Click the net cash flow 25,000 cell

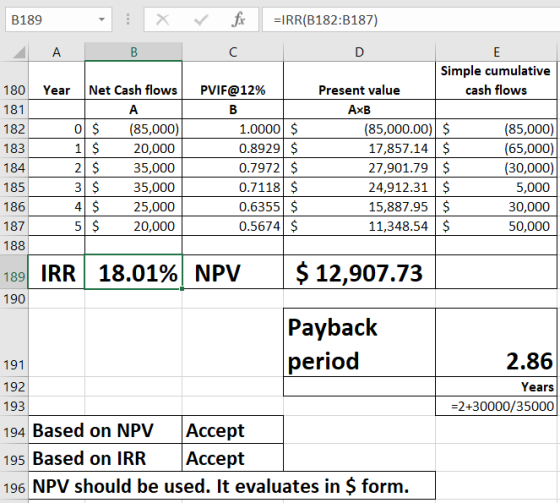pos(133,206)
